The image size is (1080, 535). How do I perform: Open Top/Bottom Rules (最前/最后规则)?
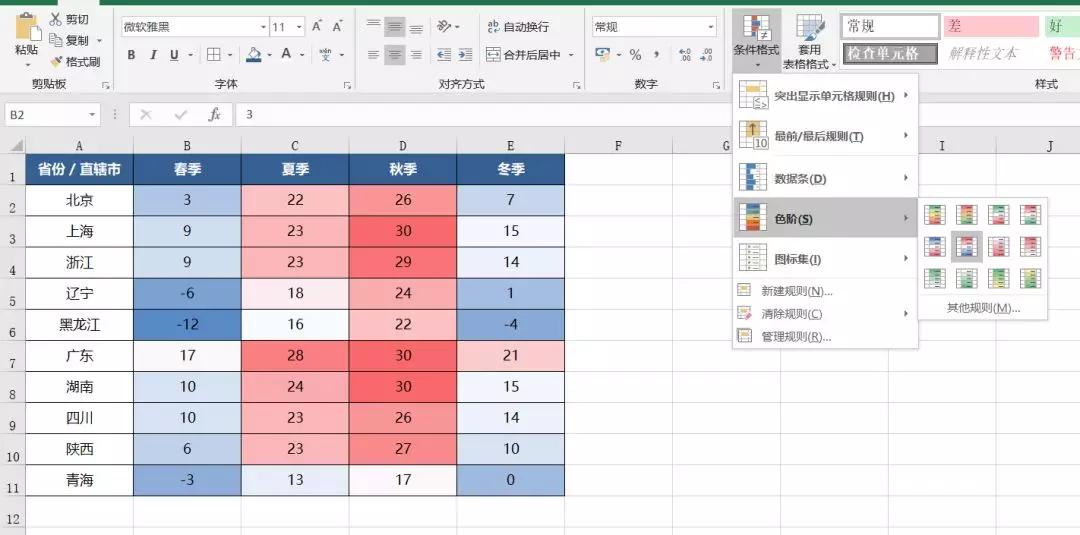pyautogui.click(x=824, y=136)
